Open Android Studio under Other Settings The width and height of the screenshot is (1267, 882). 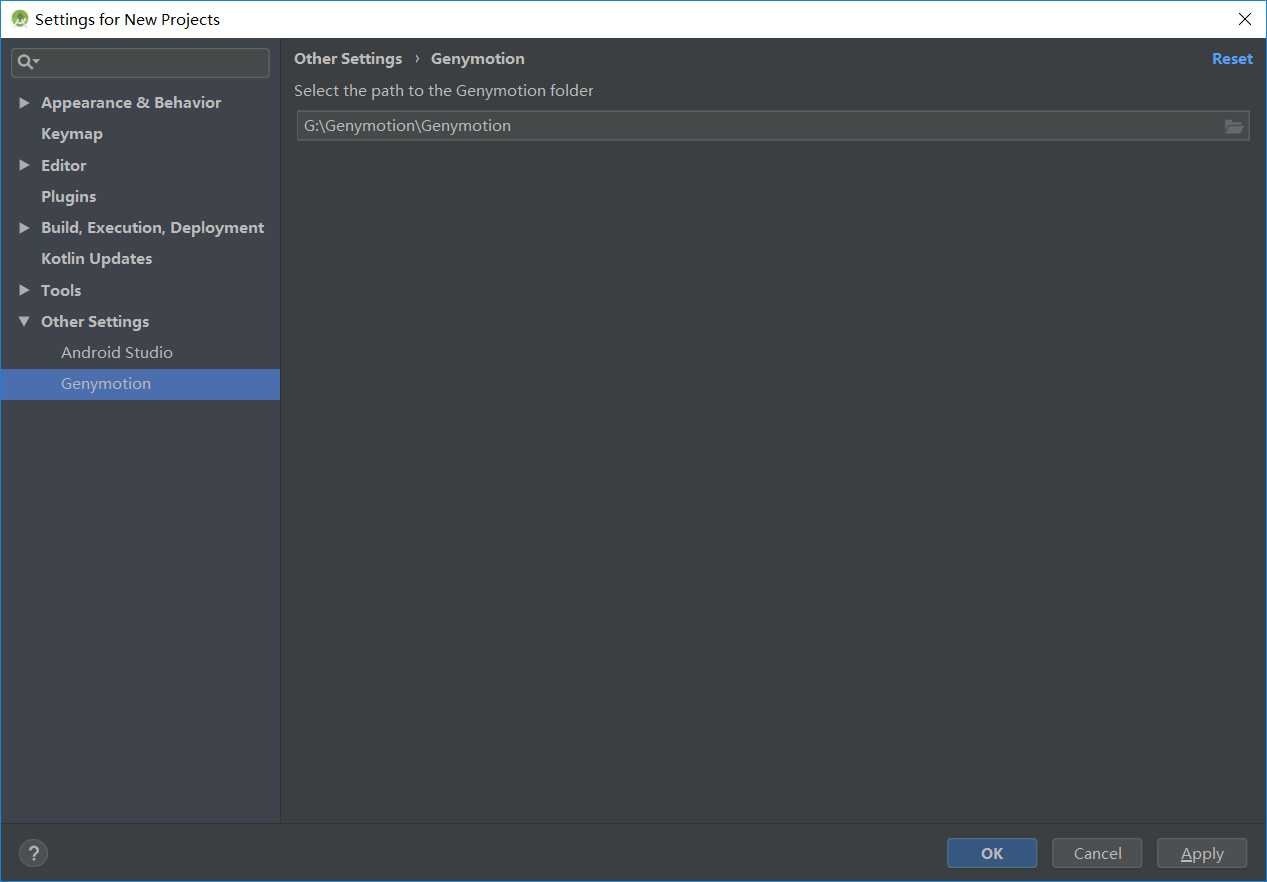pos(117,352)
